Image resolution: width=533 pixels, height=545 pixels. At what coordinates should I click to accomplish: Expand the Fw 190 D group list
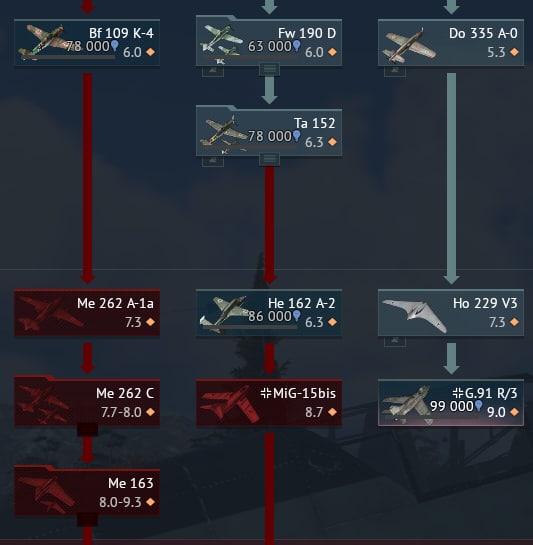pyautogui.click(x=269, y=70)
